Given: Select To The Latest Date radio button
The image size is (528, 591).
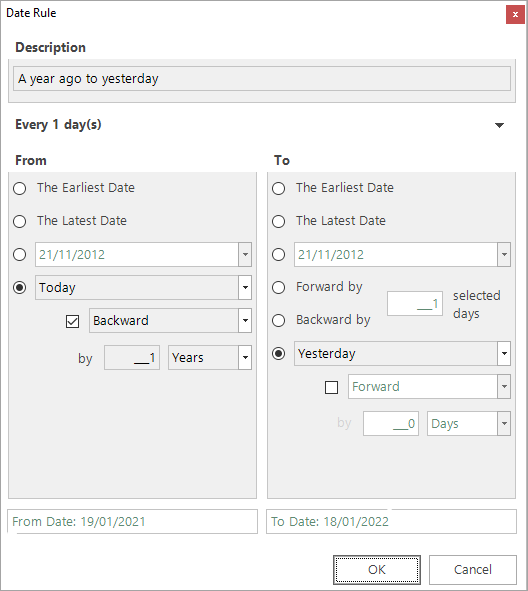Looking at the screenshot, I should pyautogui.click(x=279, y=221).
